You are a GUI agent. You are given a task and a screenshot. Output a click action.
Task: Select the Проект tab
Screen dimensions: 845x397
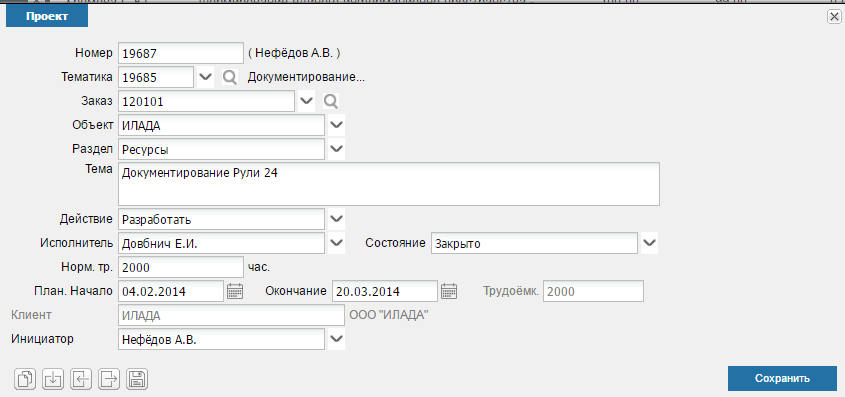pos(47,16)
